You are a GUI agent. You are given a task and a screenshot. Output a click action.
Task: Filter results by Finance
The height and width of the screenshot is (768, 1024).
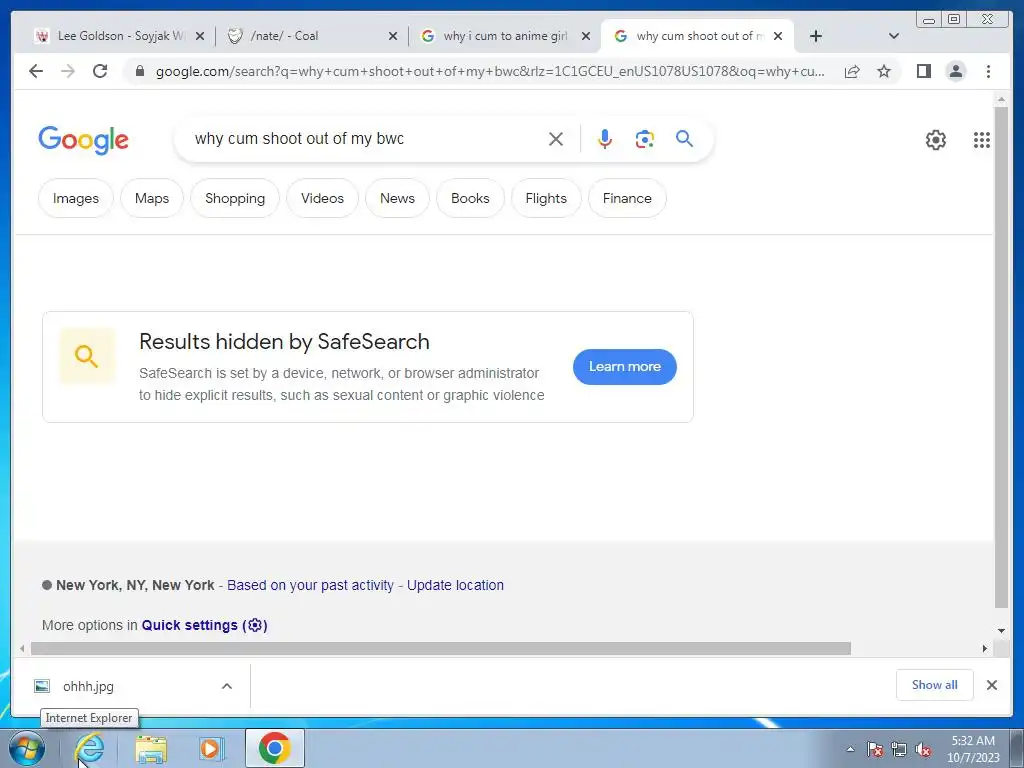pyautogui.click(x=627, y=198)
